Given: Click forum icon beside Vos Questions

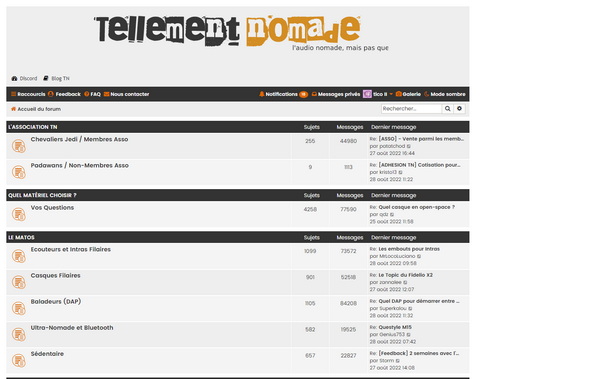Looking at the screenshot, I should (18, 214).
